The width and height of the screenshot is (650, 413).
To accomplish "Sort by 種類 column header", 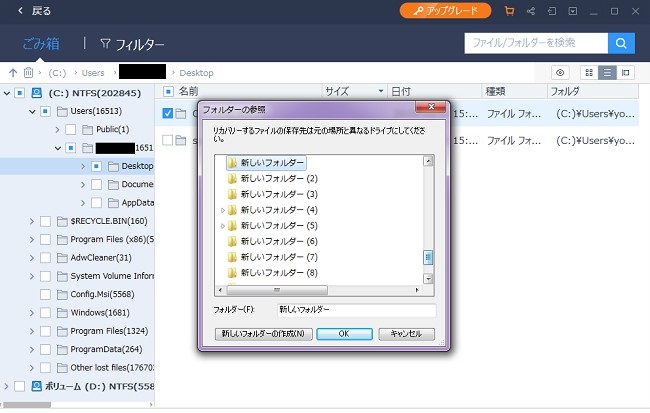I will 495,91.
